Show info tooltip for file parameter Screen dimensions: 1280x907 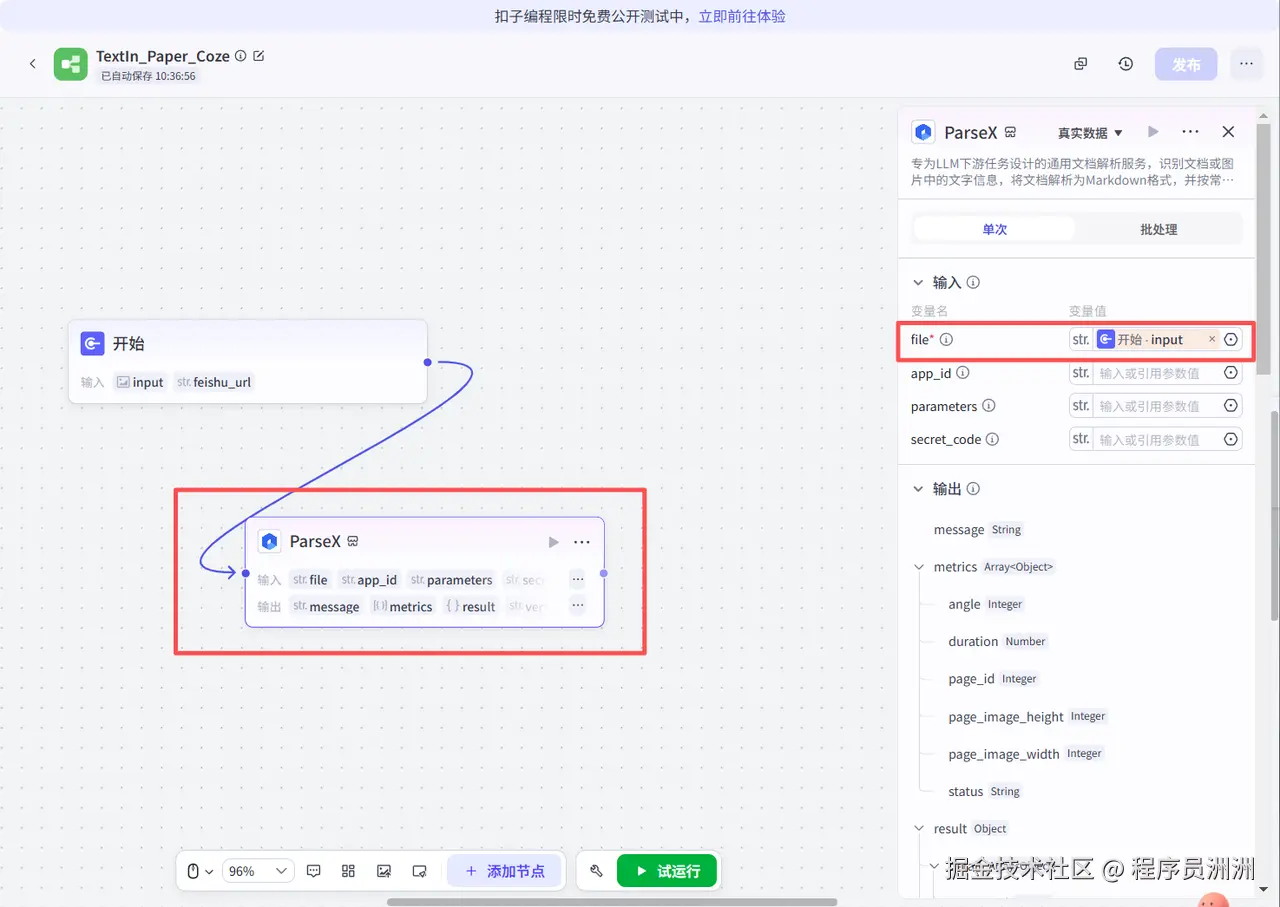[x=946, y=340]
